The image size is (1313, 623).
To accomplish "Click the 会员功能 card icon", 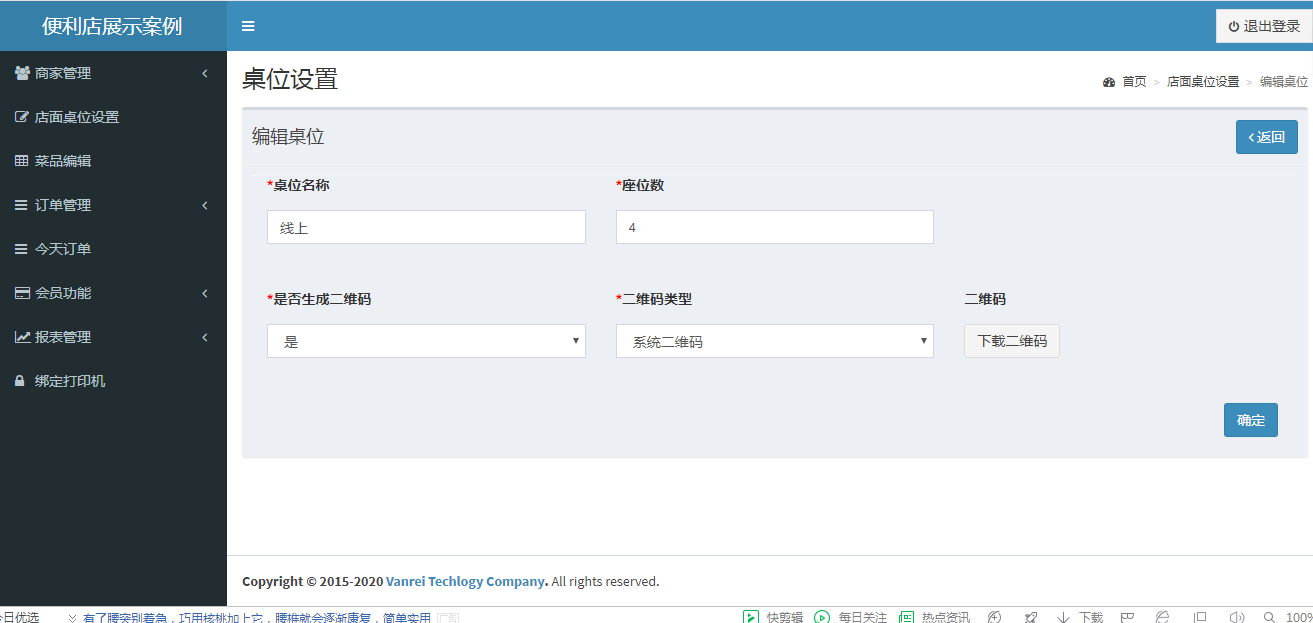I will tap(22, 293).
